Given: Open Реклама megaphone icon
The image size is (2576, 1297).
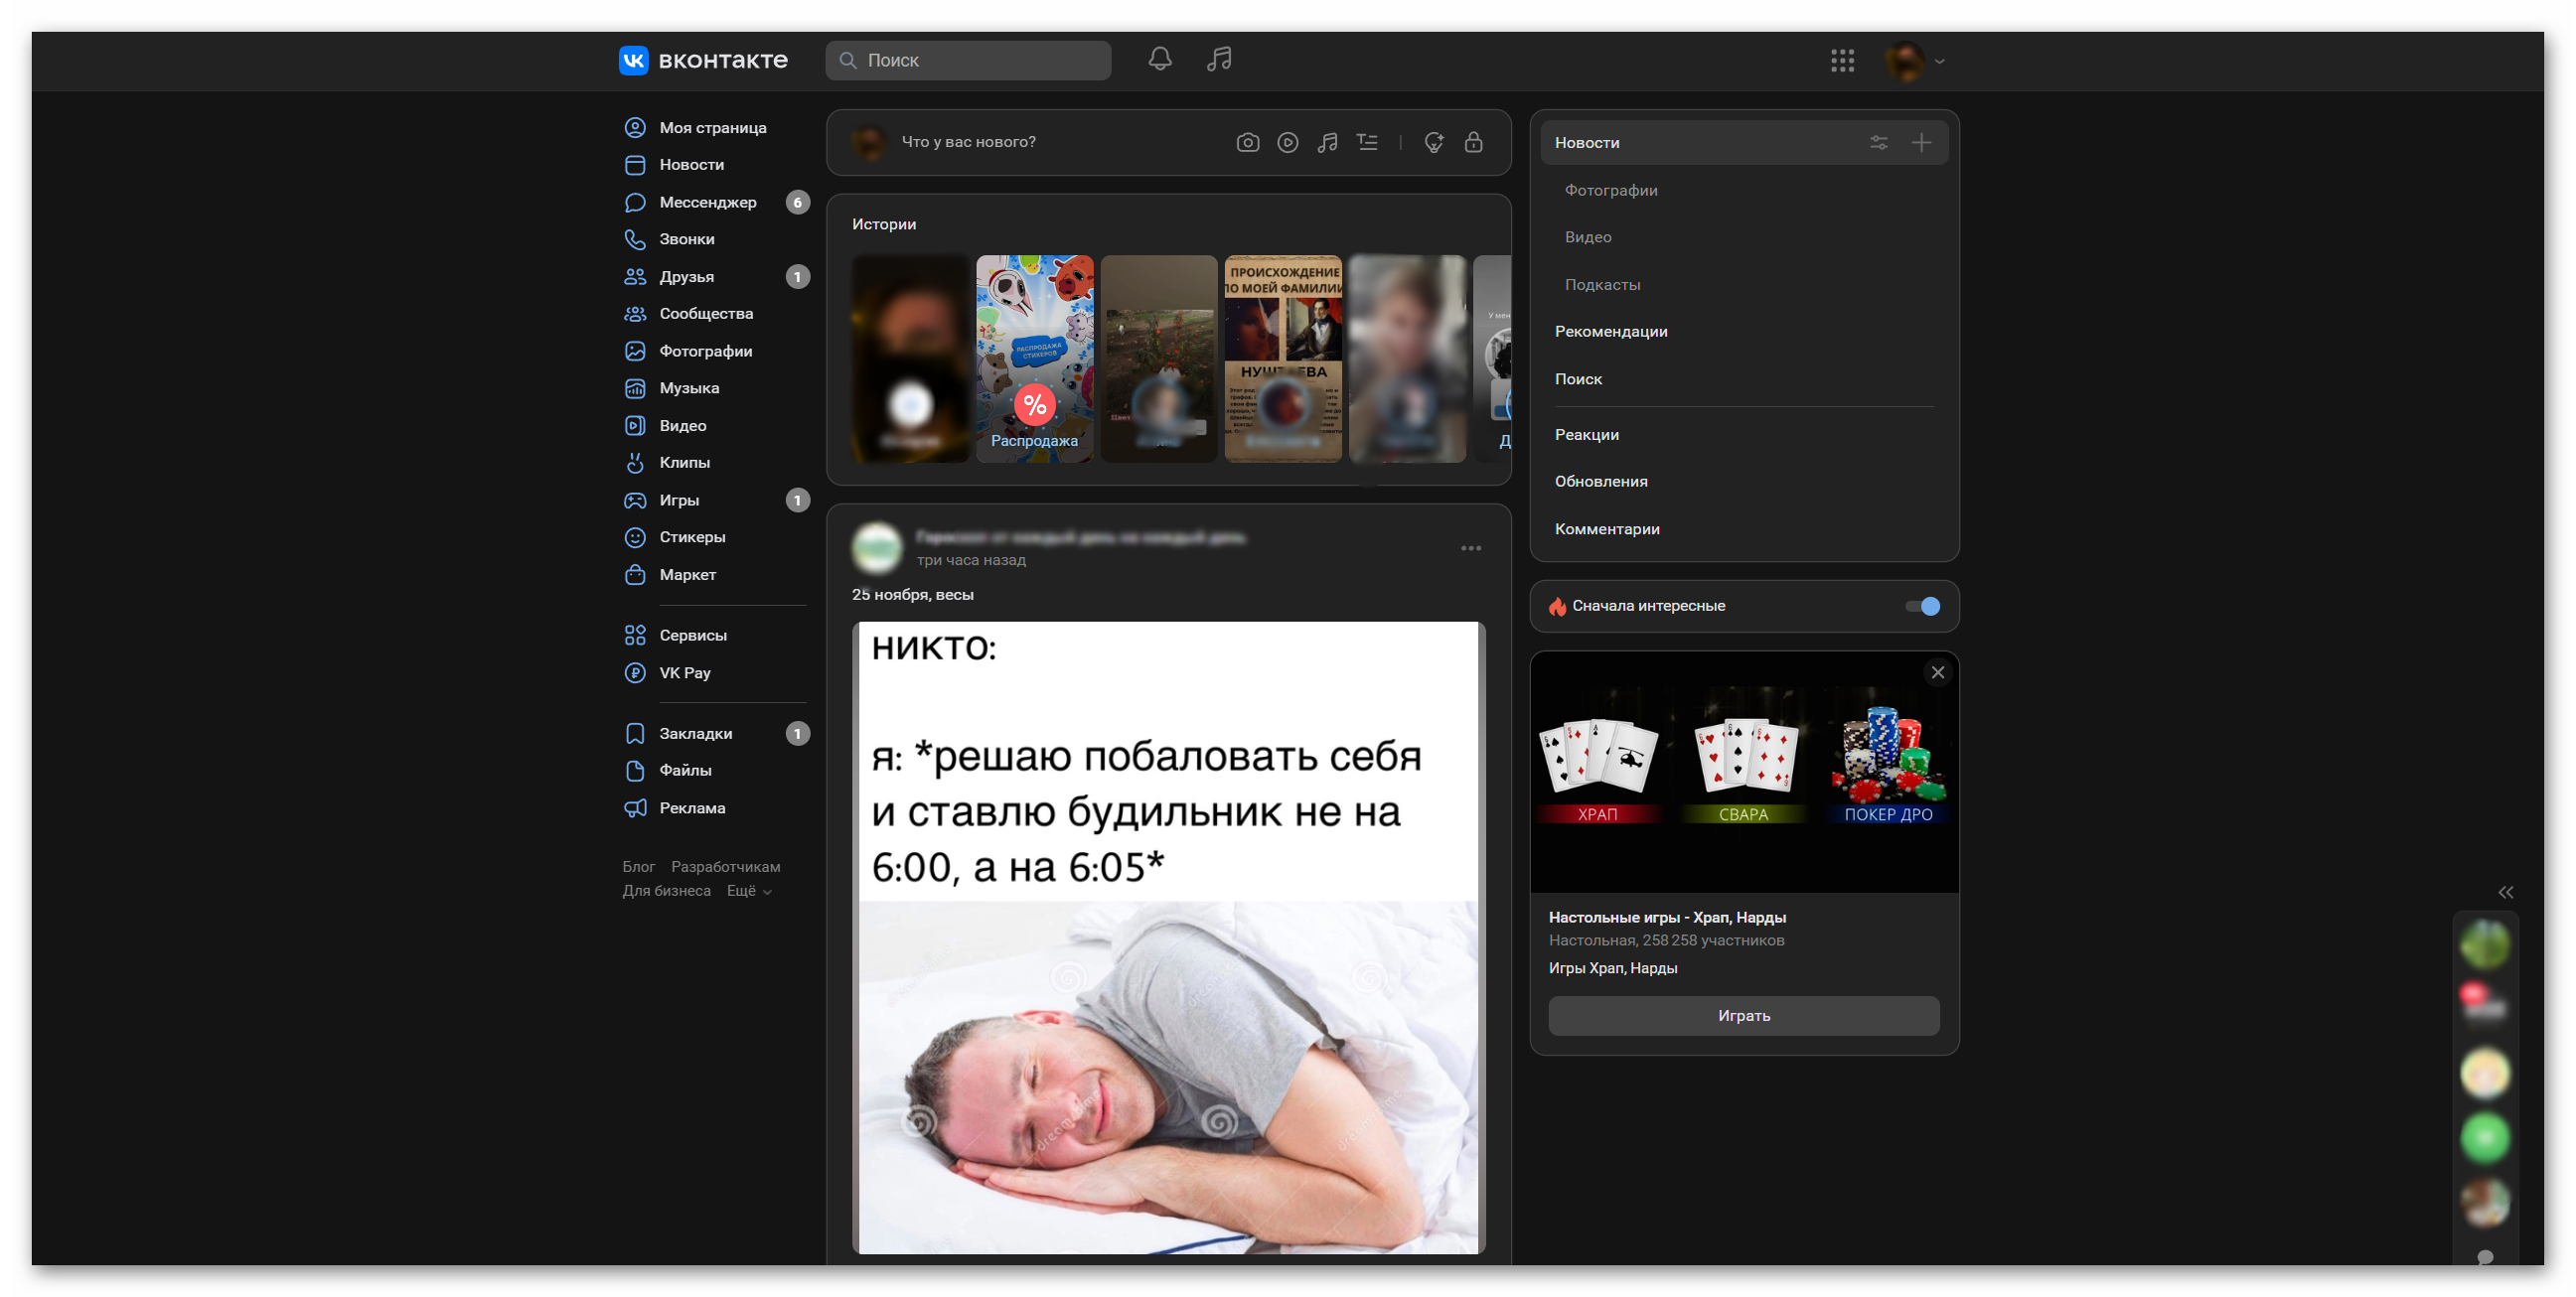Looking at the screenshot, I should [x=634, y=808].
